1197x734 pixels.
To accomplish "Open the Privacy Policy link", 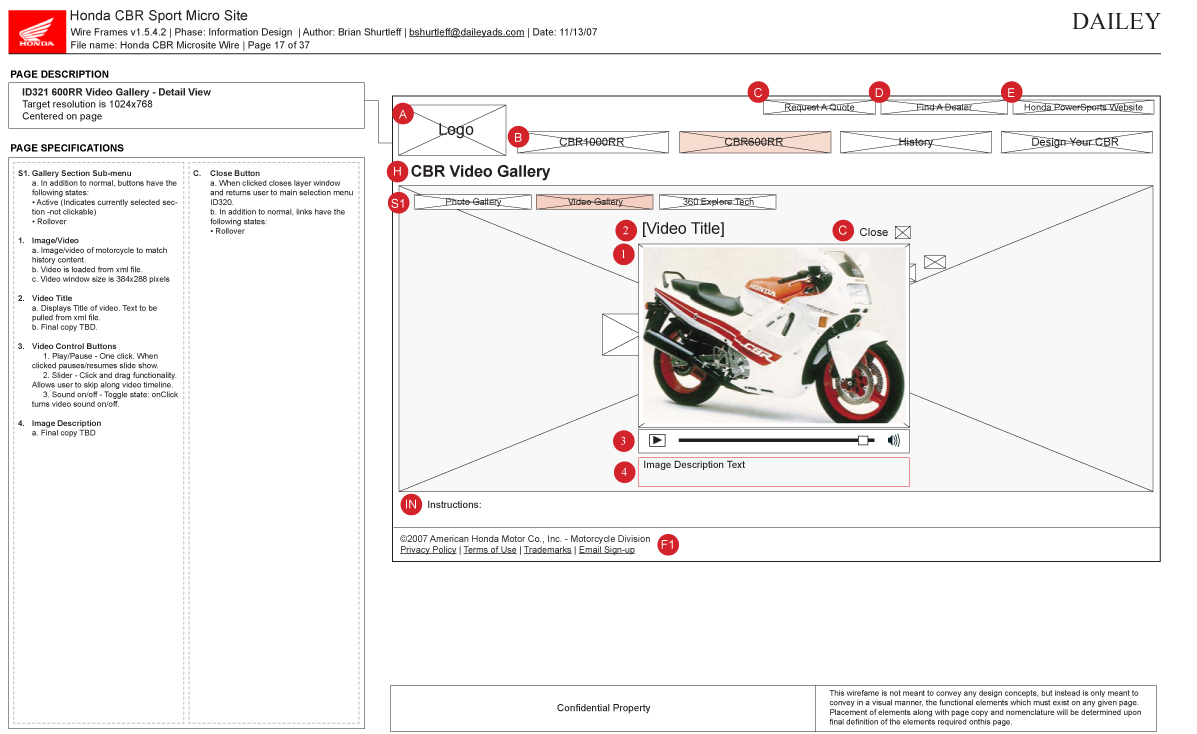I will 428,550.
